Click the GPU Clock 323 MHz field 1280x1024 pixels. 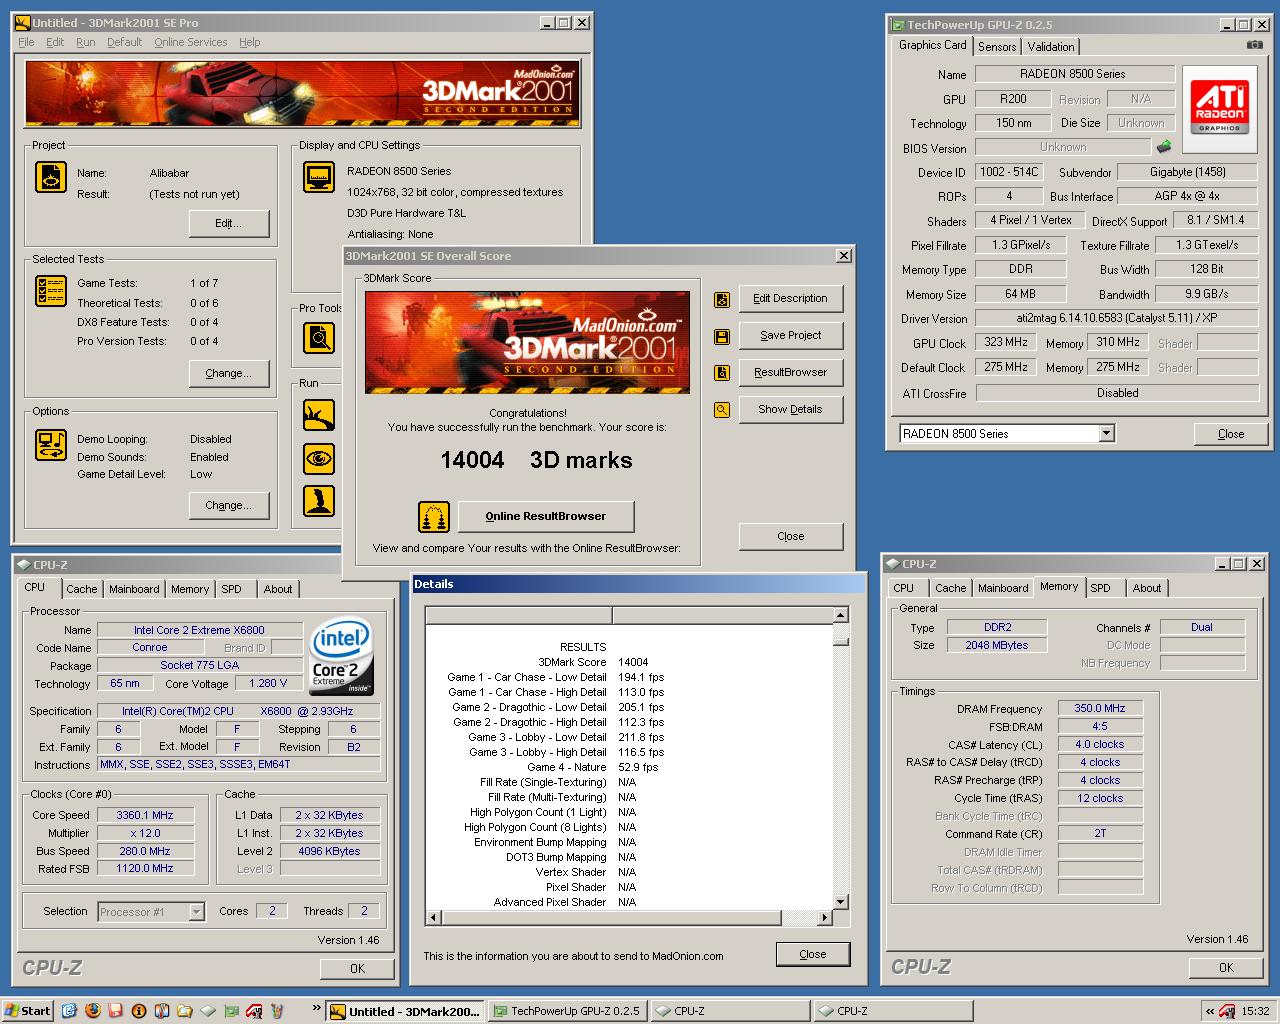point(1006,342)
